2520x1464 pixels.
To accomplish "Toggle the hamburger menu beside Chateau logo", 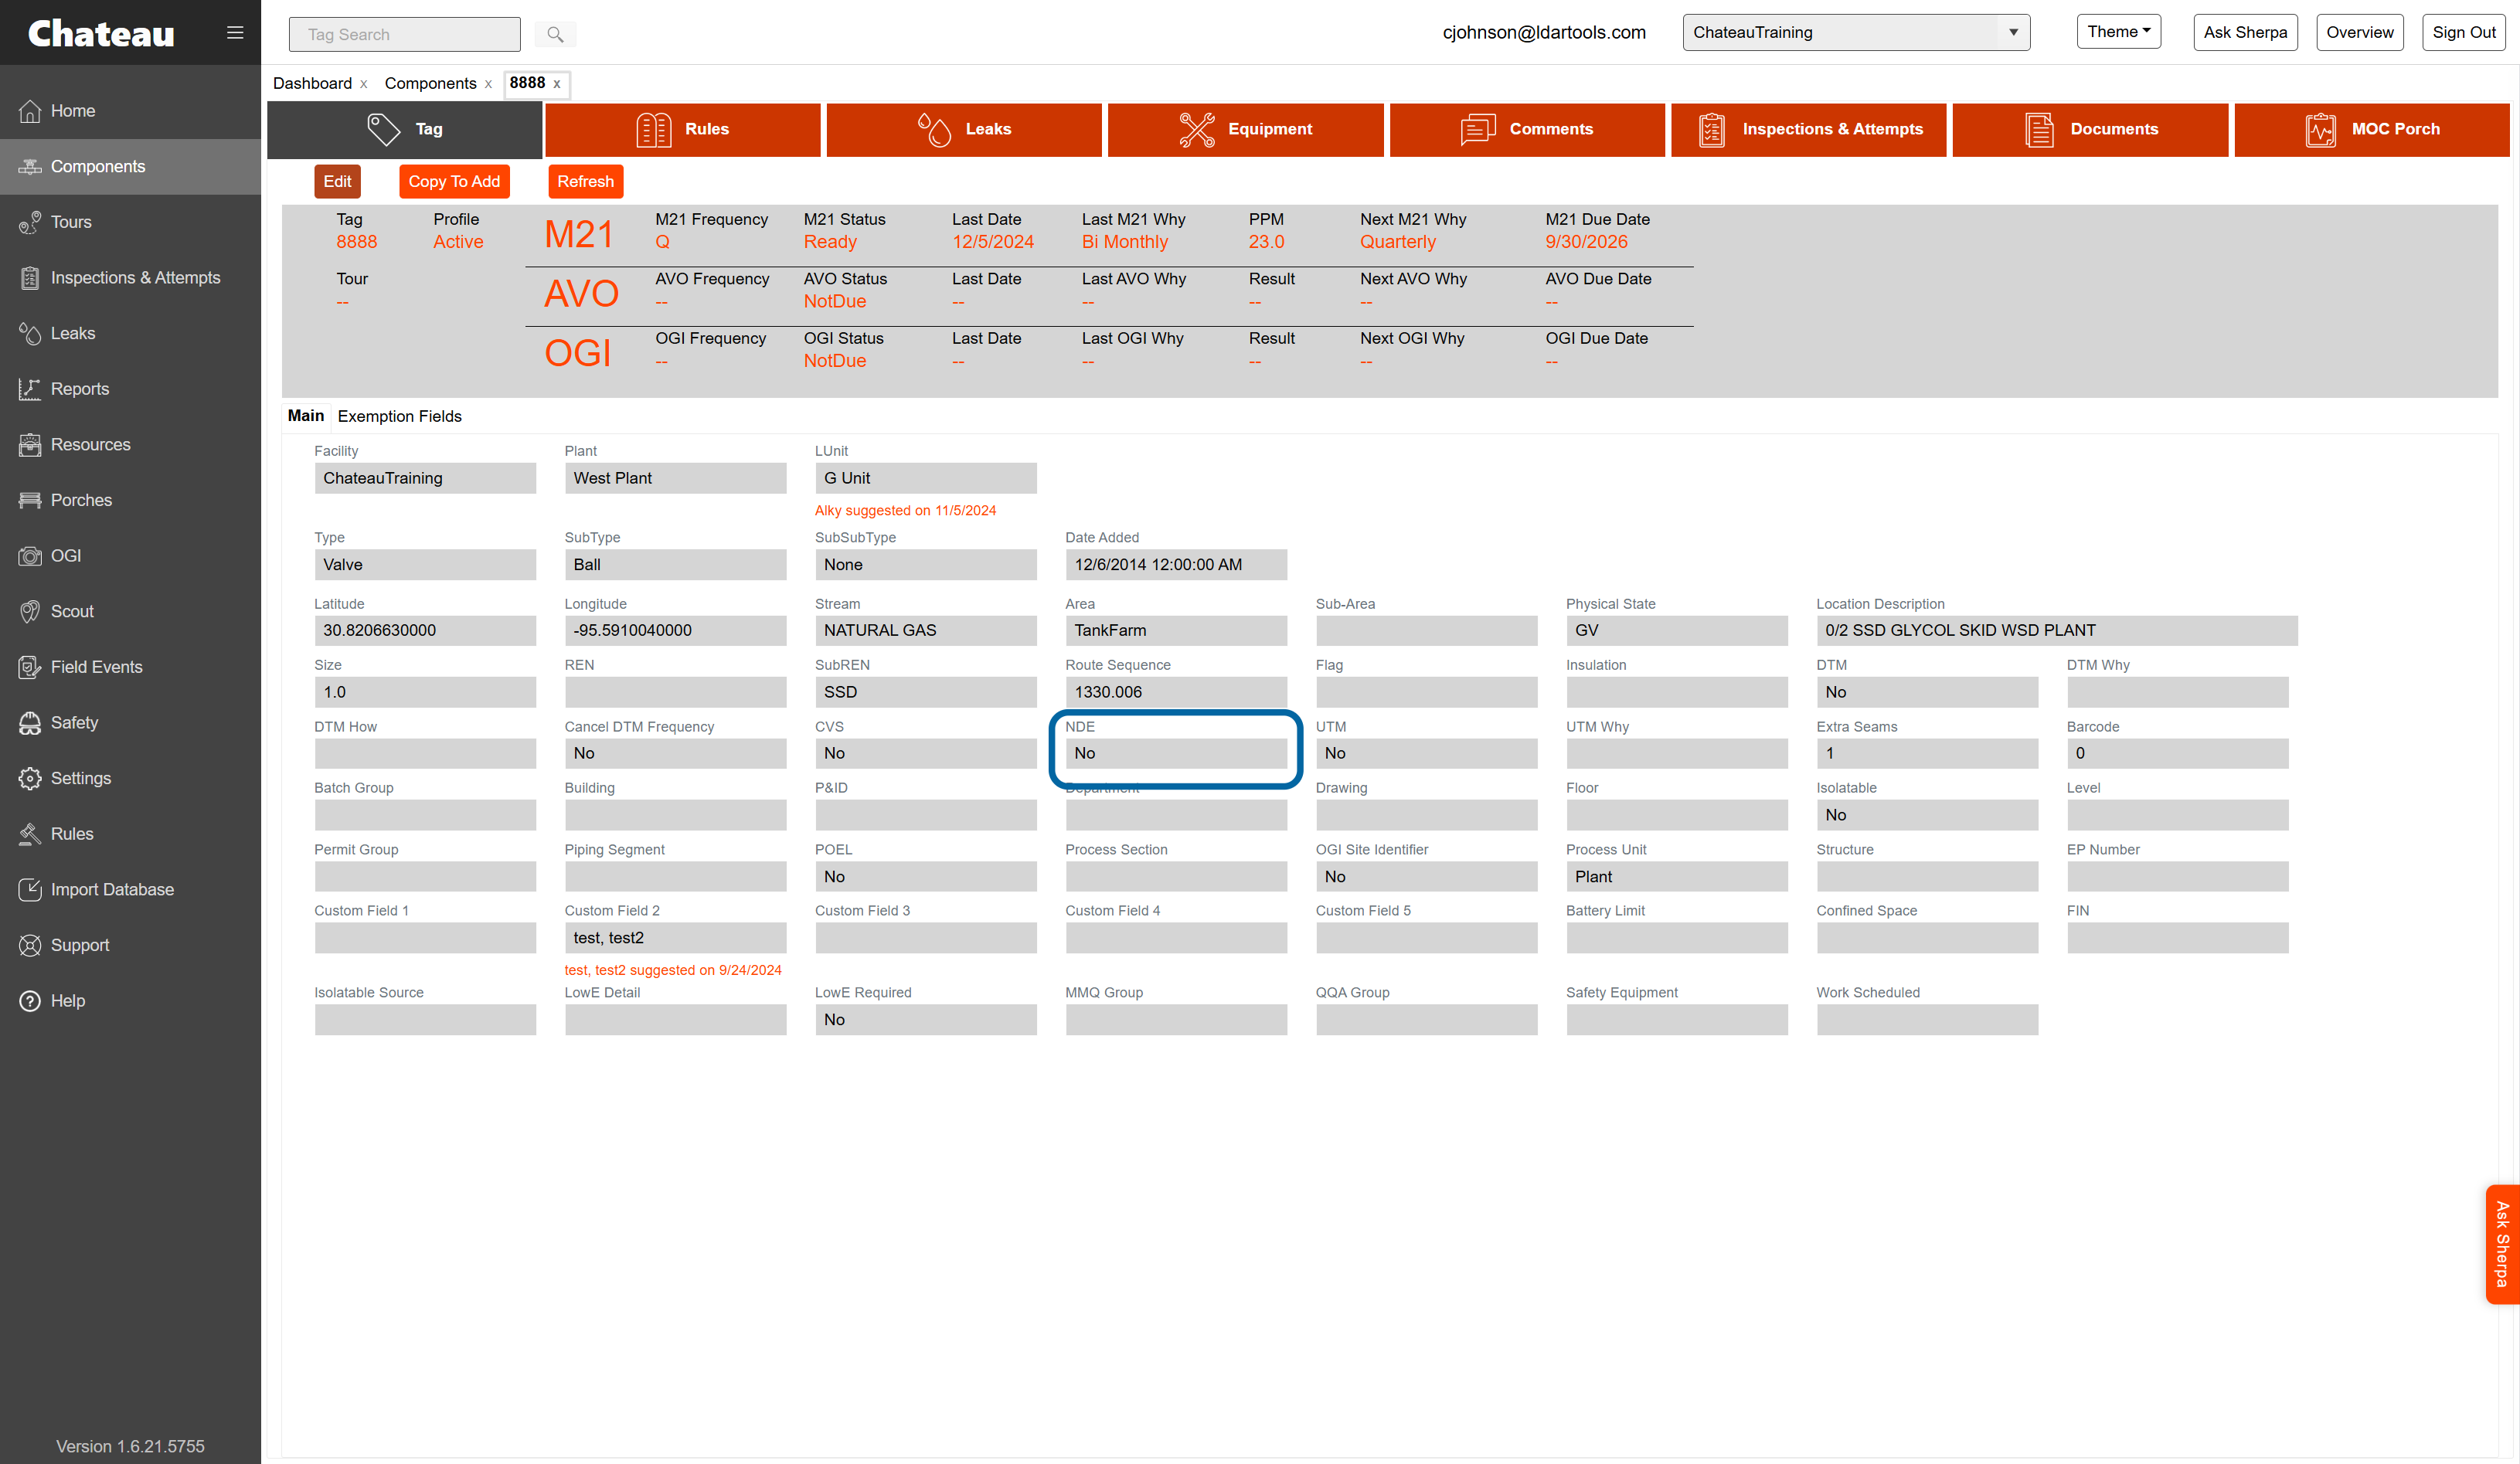I will (x=235, y=33).
